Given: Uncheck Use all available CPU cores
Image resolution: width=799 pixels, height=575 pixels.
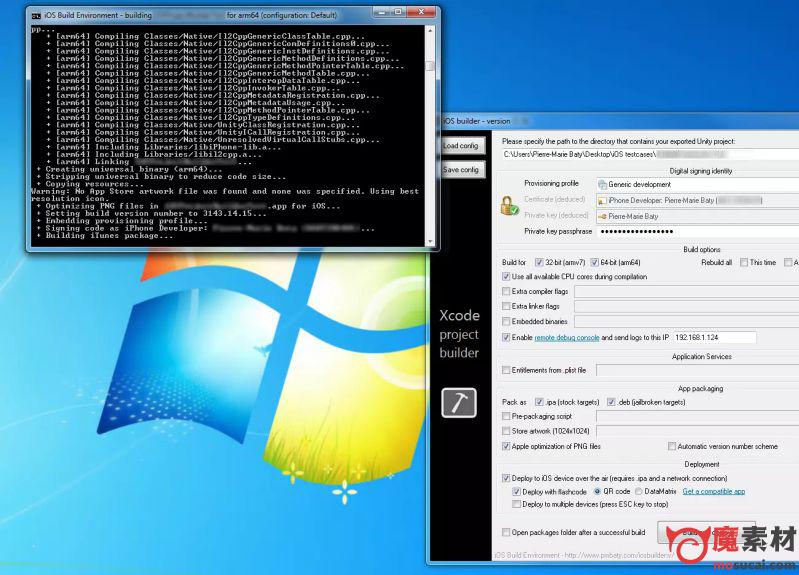Looking at the screenshot, I should 506,277.
